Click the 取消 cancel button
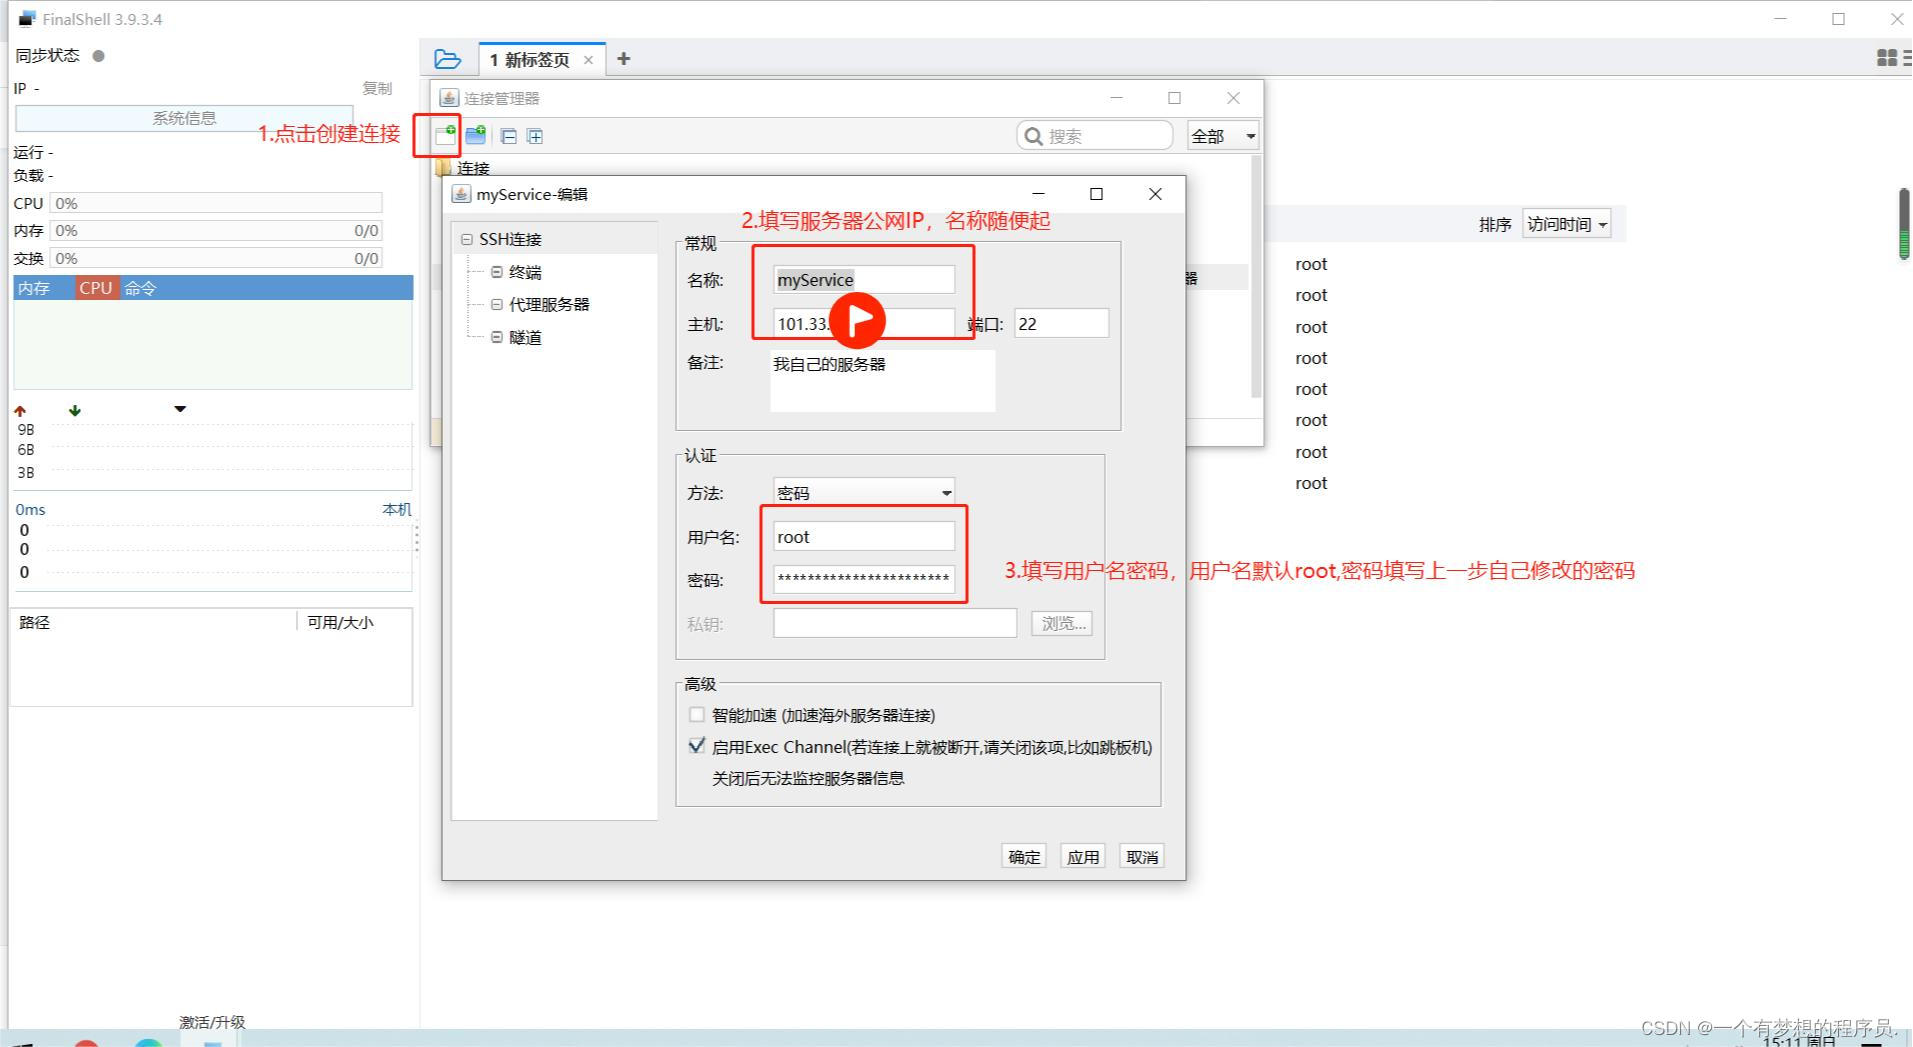The image size is (1913, 1047). [x=1142, y=856]
